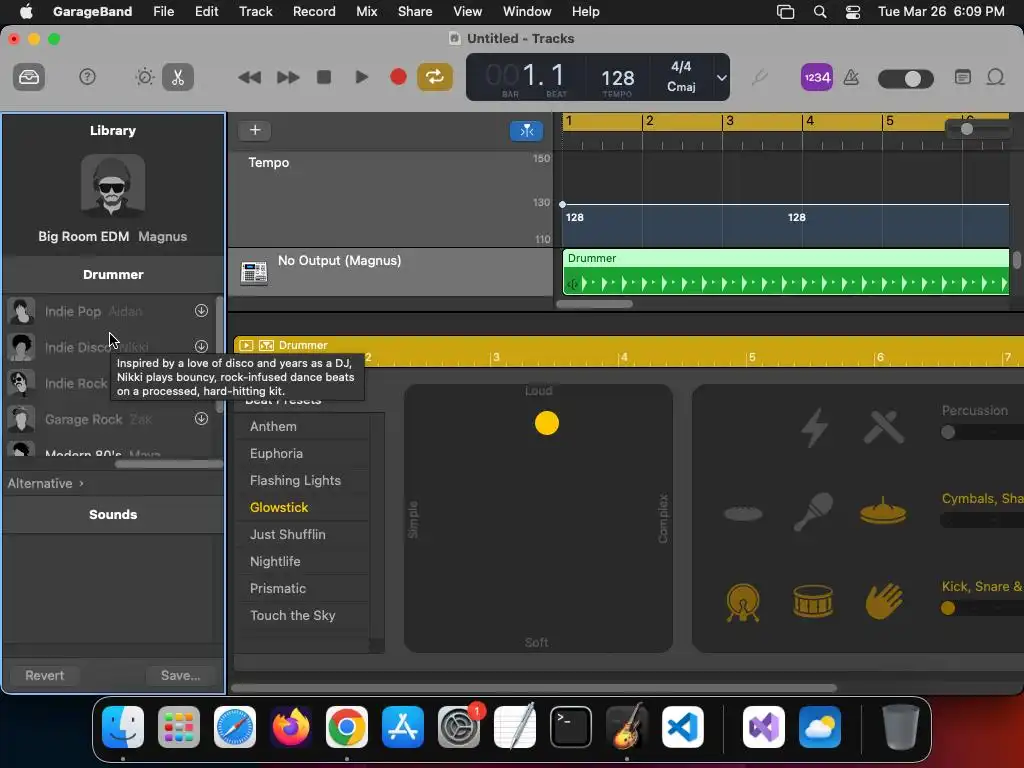Add a new track with the plus button

click(255, 130)
